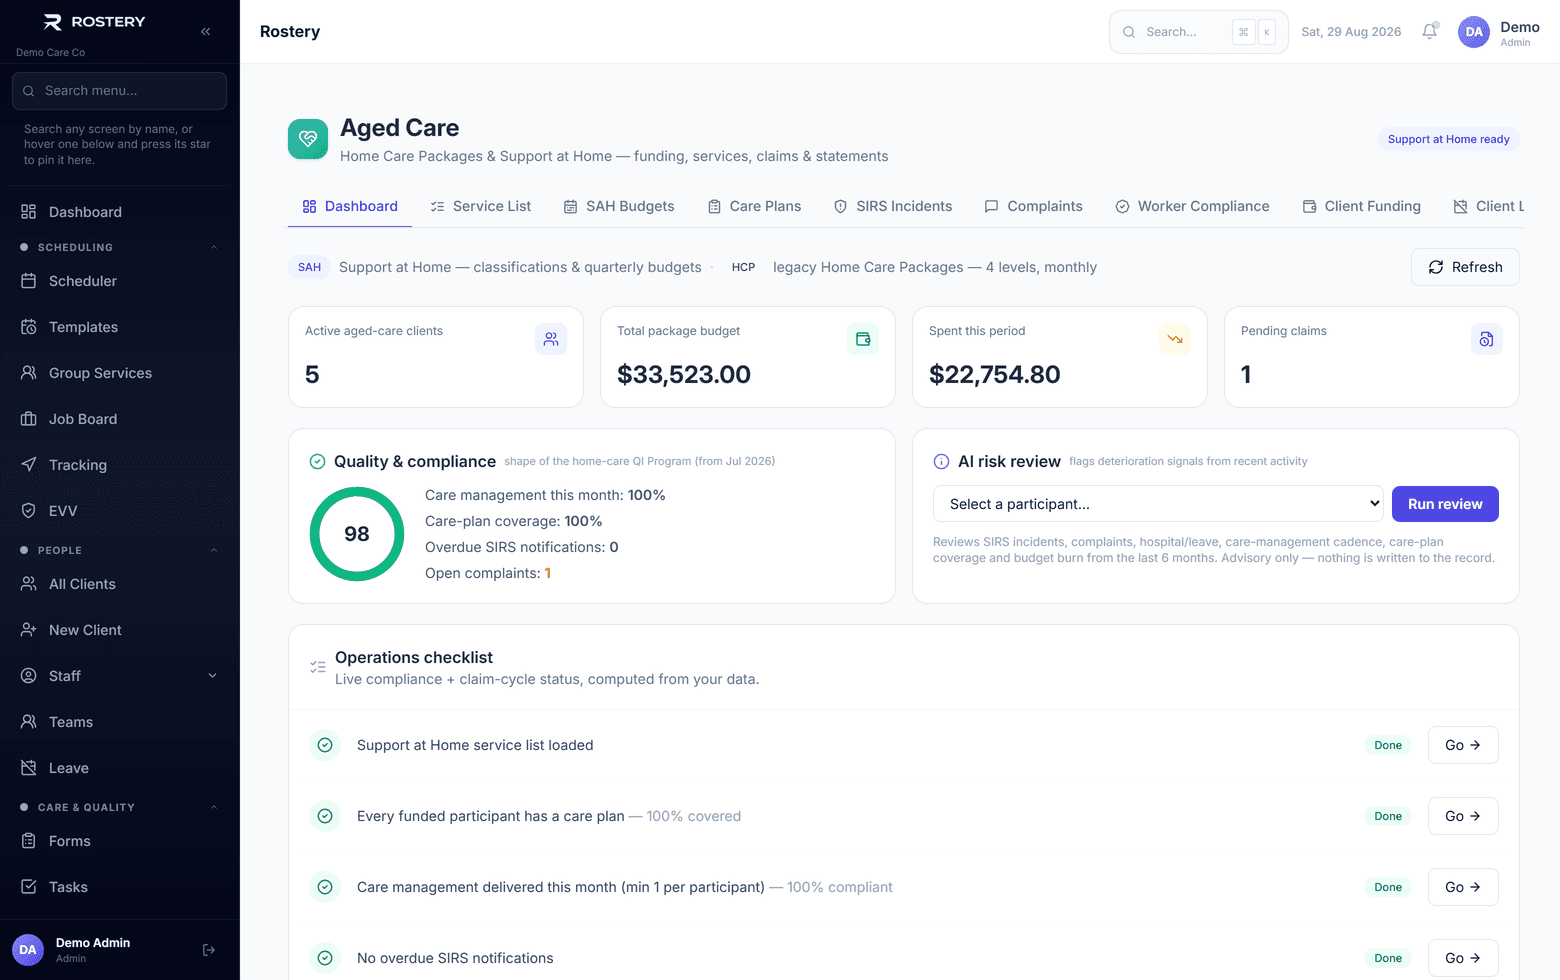
Task: Open New Client in the sidebar
Action: click(120, 630)
